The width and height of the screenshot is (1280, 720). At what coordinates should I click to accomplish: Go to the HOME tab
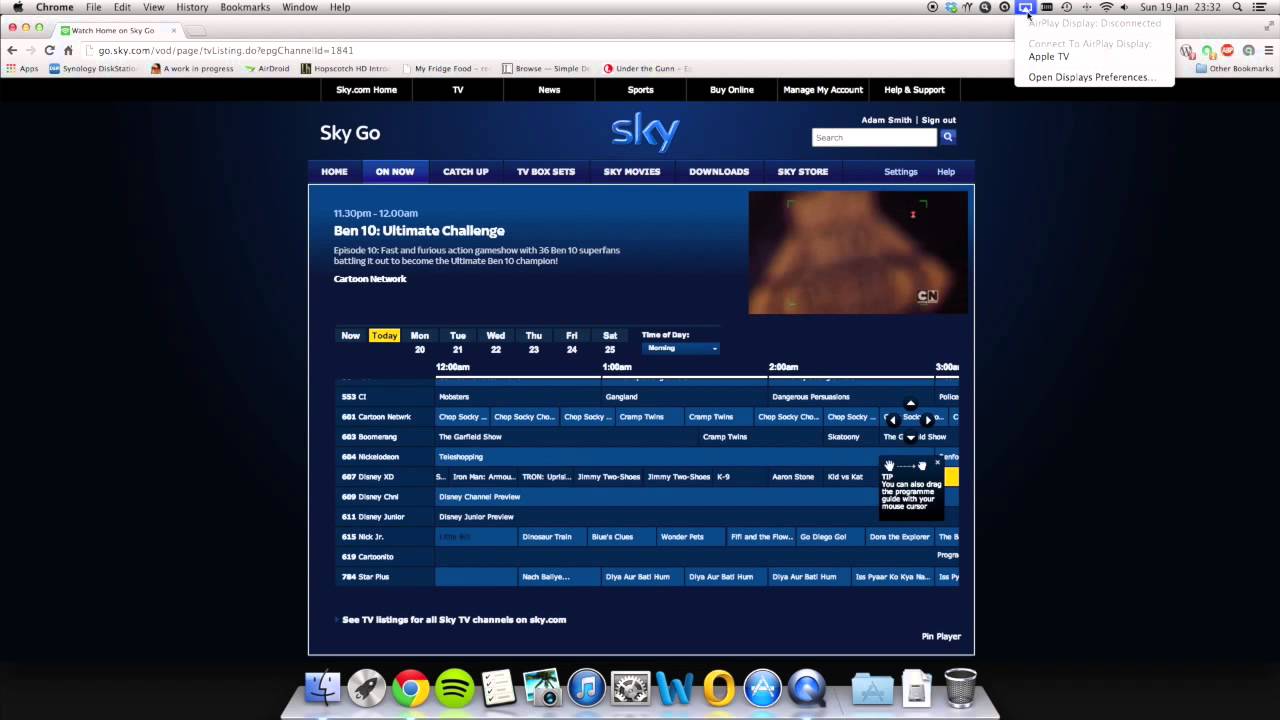[334, 172]
